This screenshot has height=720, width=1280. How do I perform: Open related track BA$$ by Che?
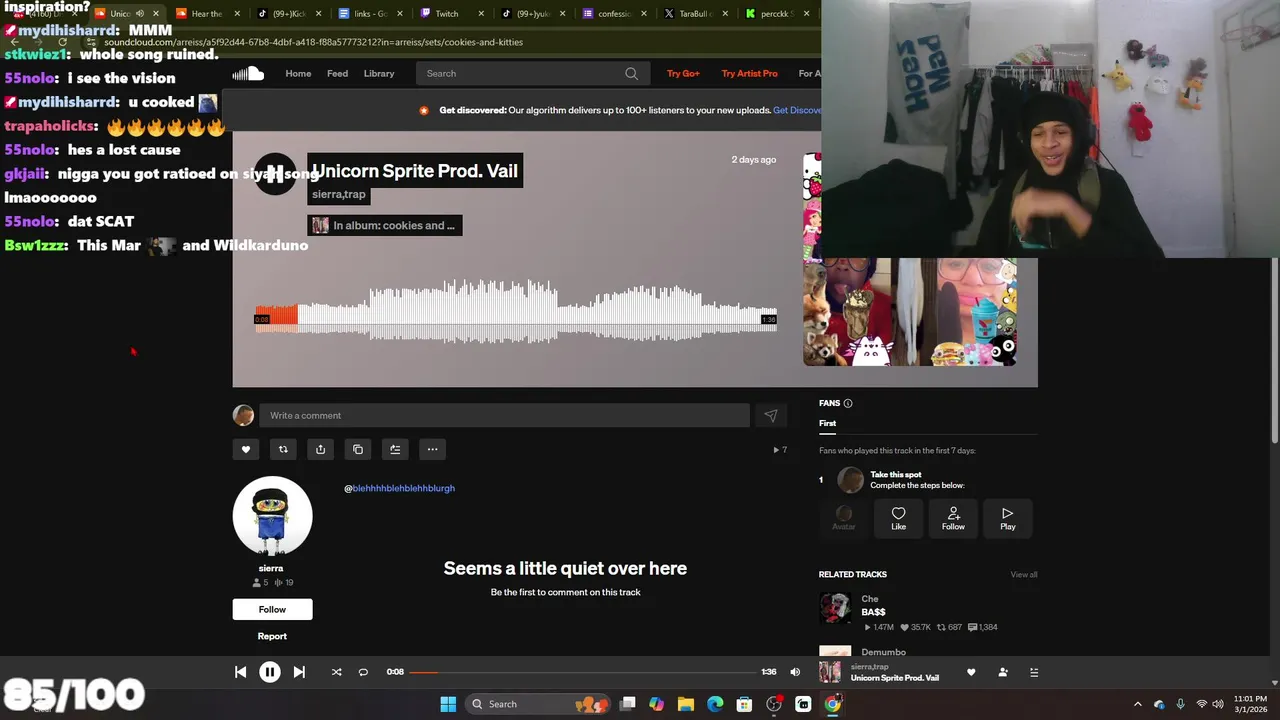[873, 612]
